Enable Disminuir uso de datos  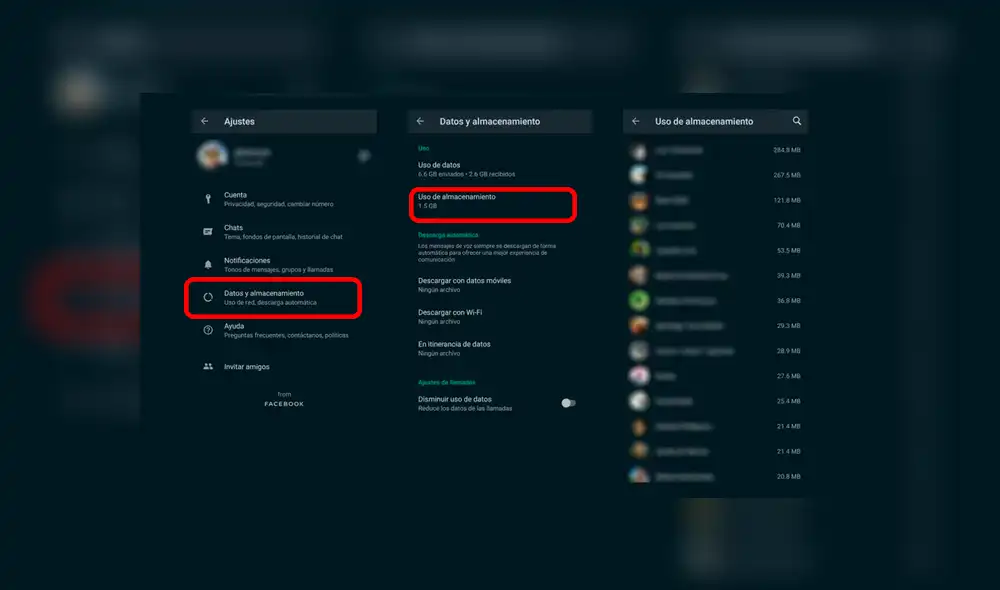(569, 401)
